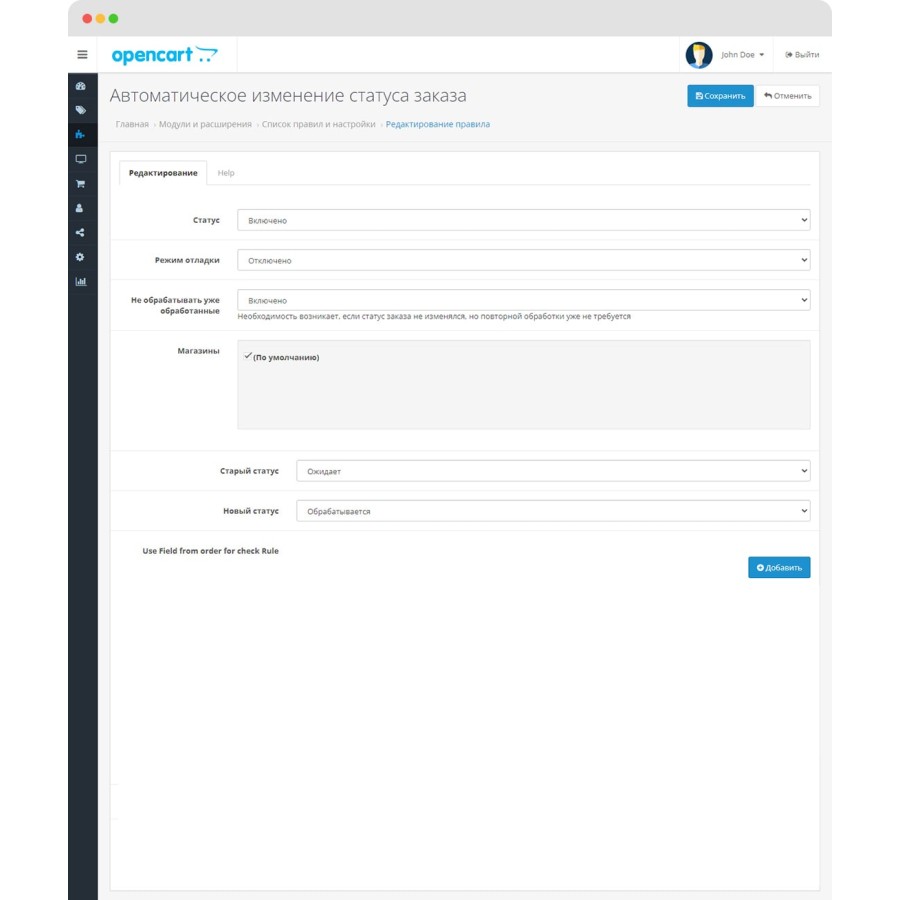Viewport: 900px width, 900px height.
Task: Go to Главная breadcrumb
Action: click(132, 124)
